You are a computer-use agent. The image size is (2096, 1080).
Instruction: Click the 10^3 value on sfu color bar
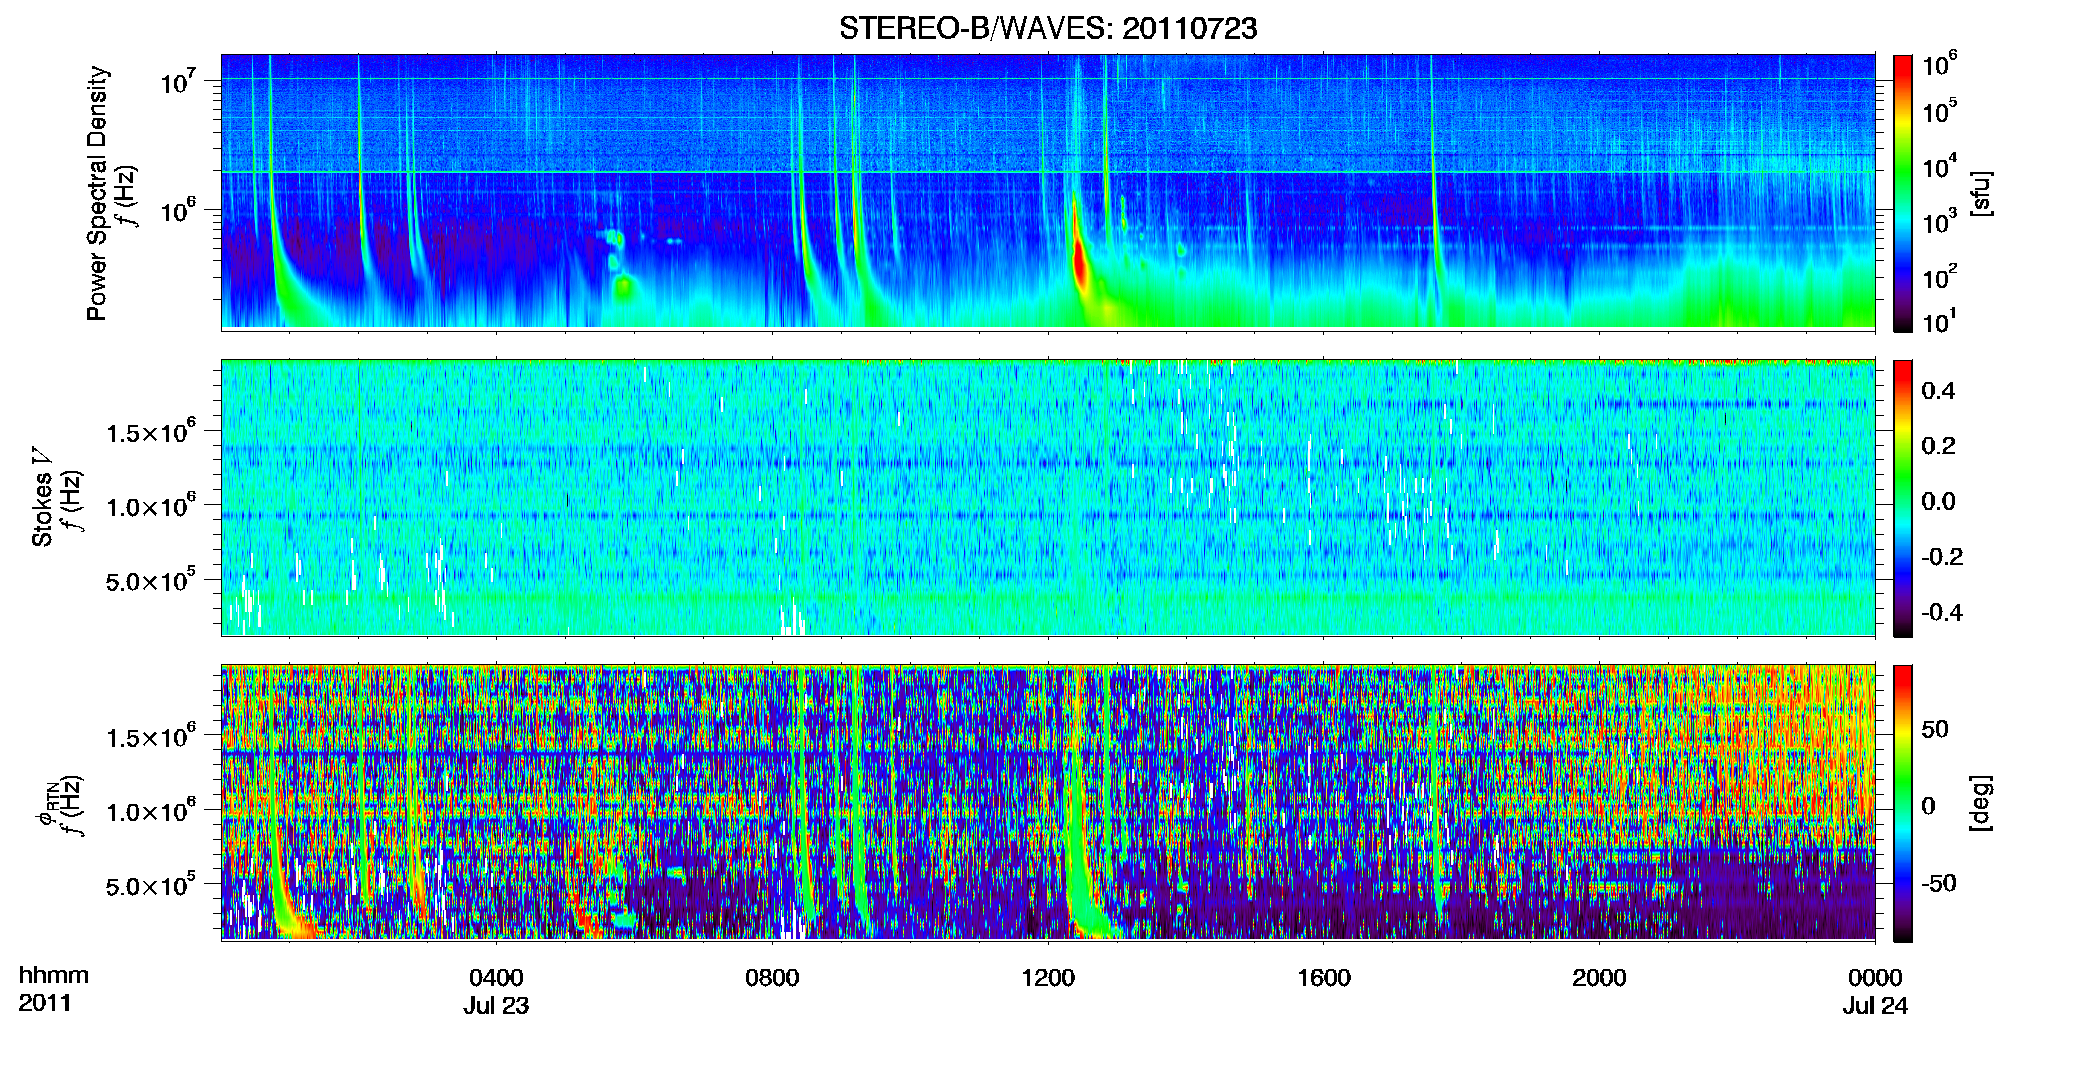pyautogui.click(x=1940, y=221)
